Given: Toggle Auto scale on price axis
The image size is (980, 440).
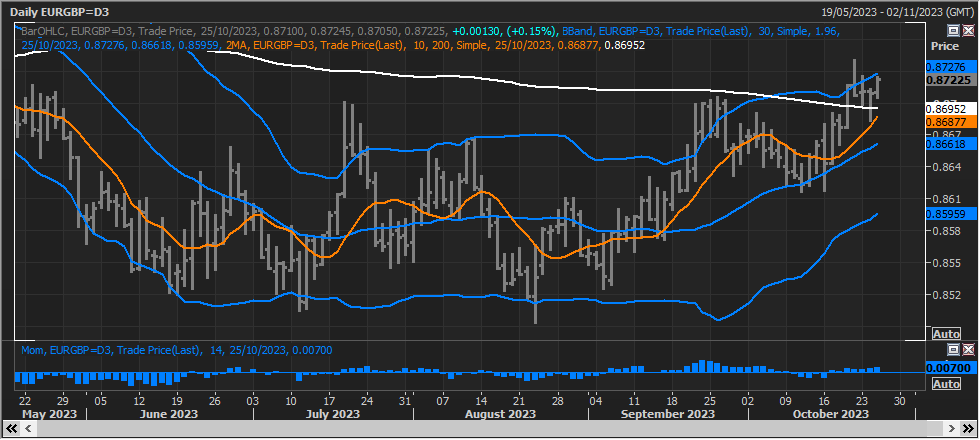Looking at the screenshot, I should point(945,333).
